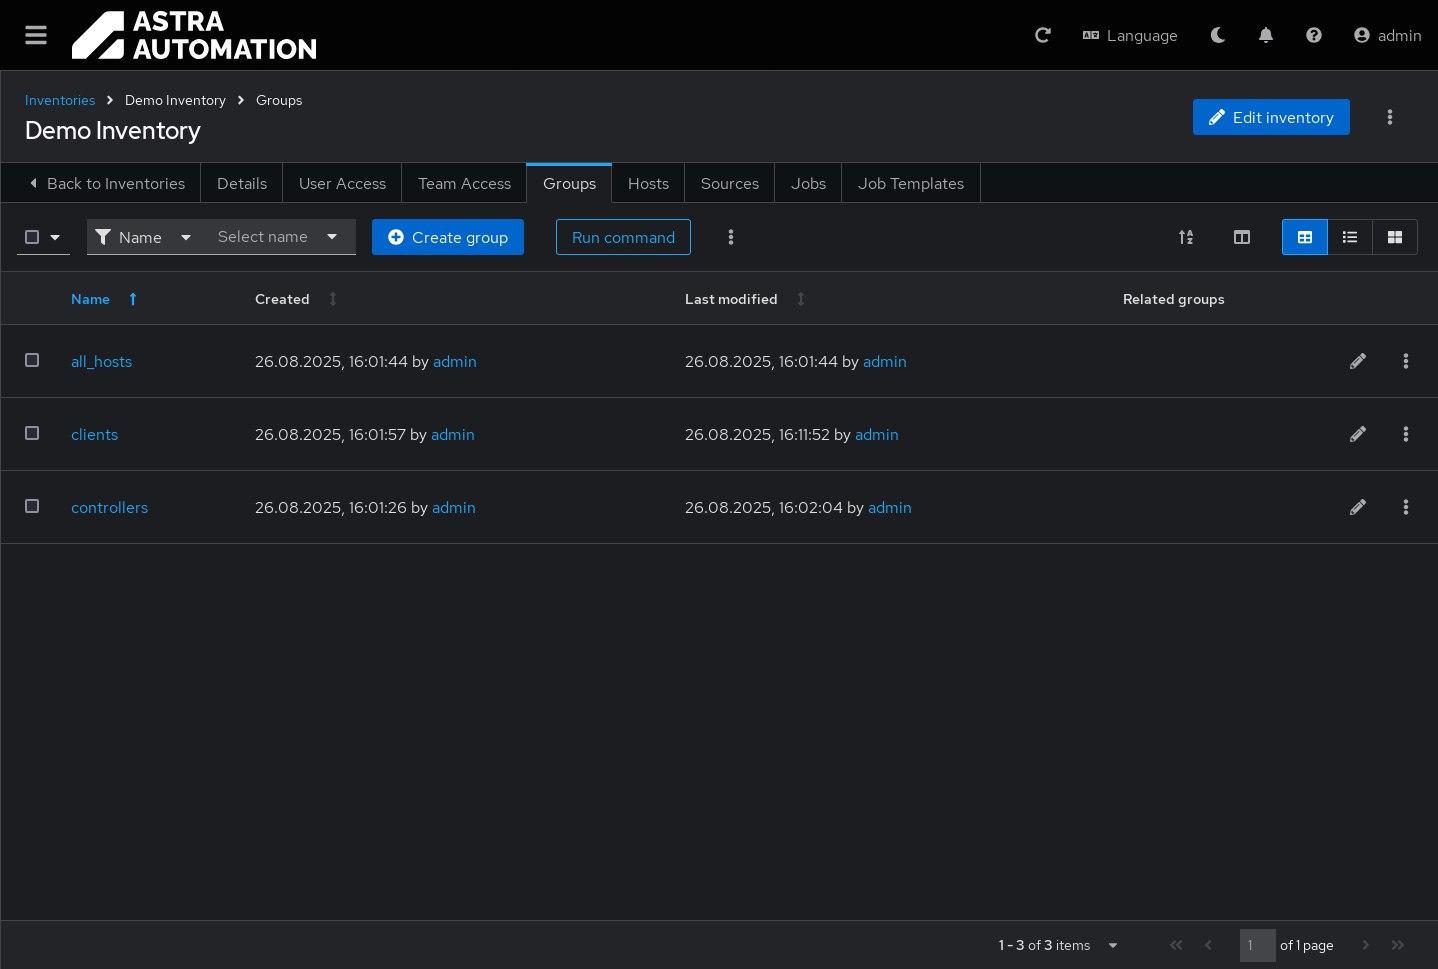Select the all_hosts row checkbox
The width and height of the screenshot is (1438, 969).
click(x=32, y=360)
